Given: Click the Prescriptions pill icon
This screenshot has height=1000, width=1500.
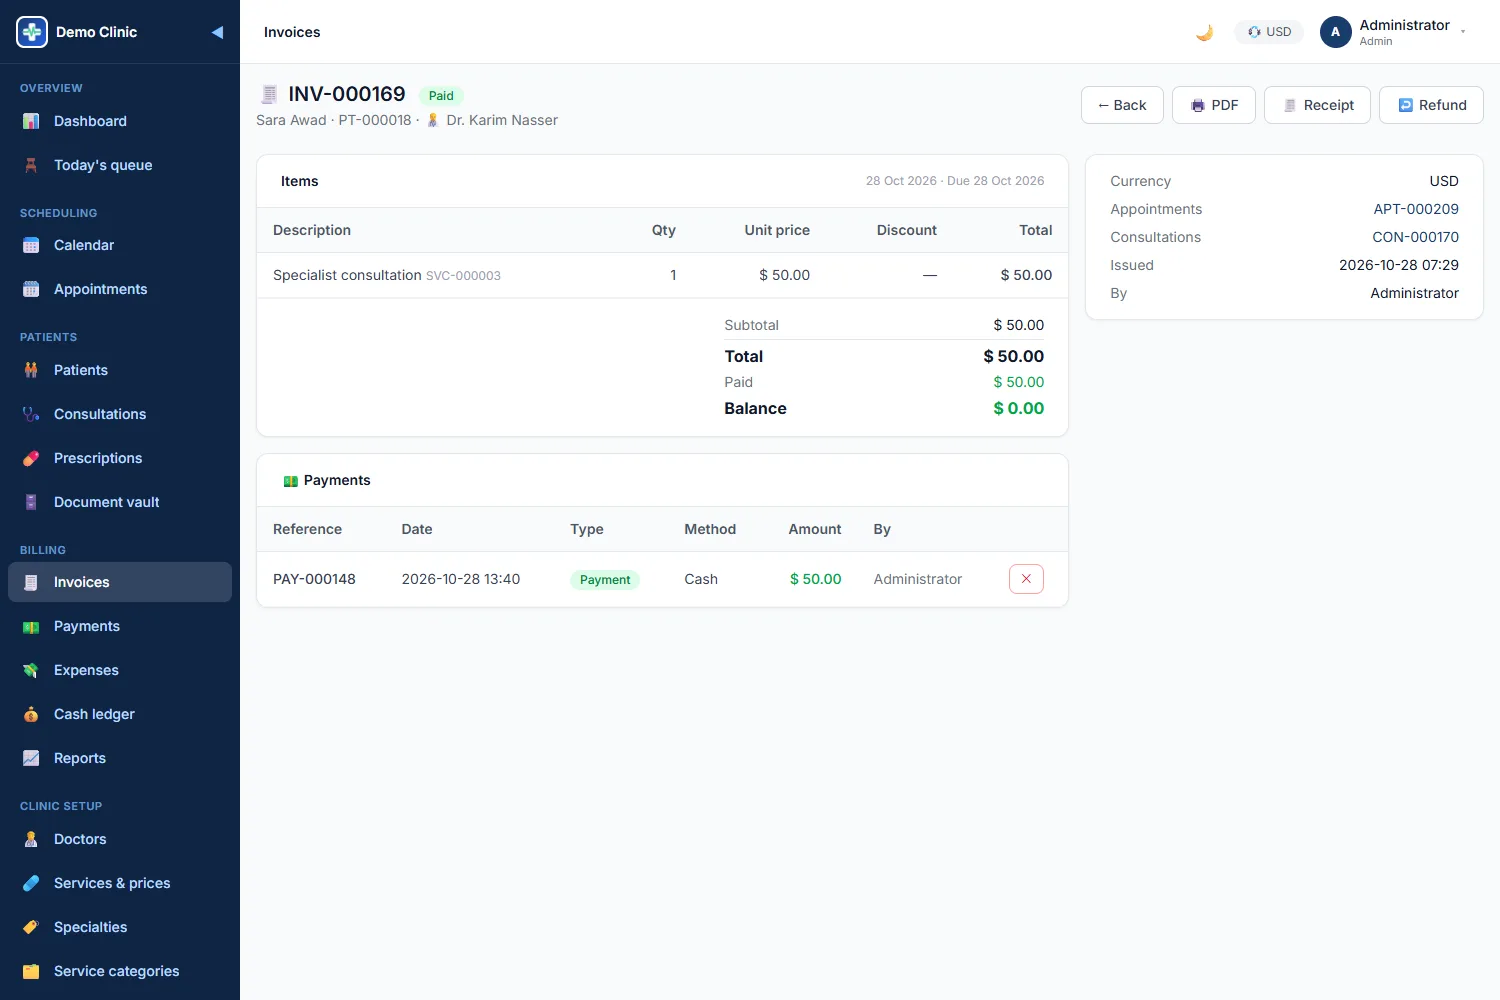Looking at the screenshot, I should (31, 458).
